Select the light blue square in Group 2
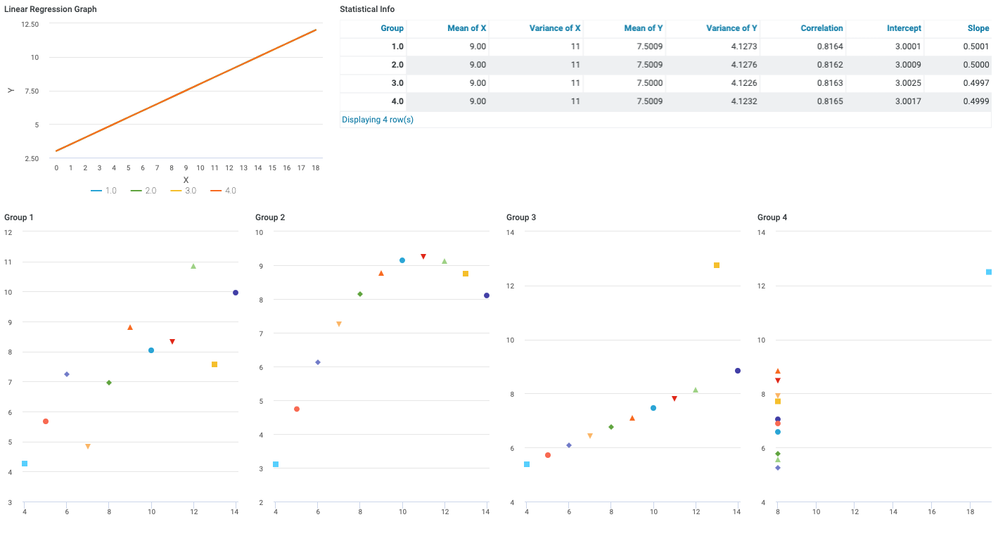Screen dimensions: 998x541 276,465
